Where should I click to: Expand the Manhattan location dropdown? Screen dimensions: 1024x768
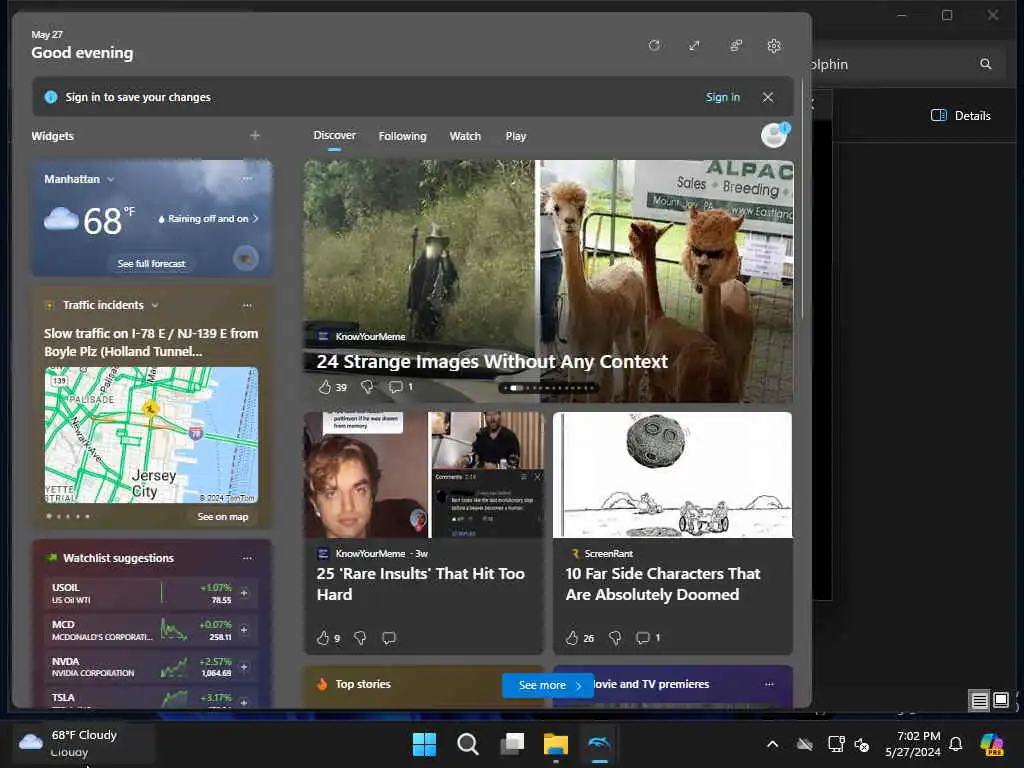tap(110, 179)
